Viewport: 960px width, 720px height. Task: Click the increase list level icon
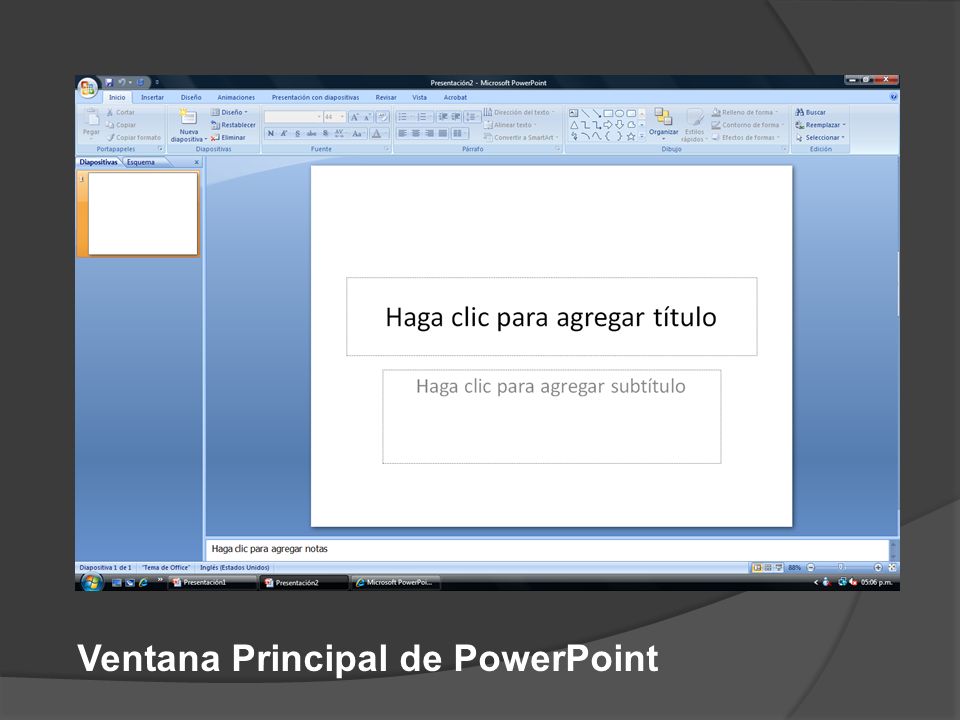tap(456, 117)
